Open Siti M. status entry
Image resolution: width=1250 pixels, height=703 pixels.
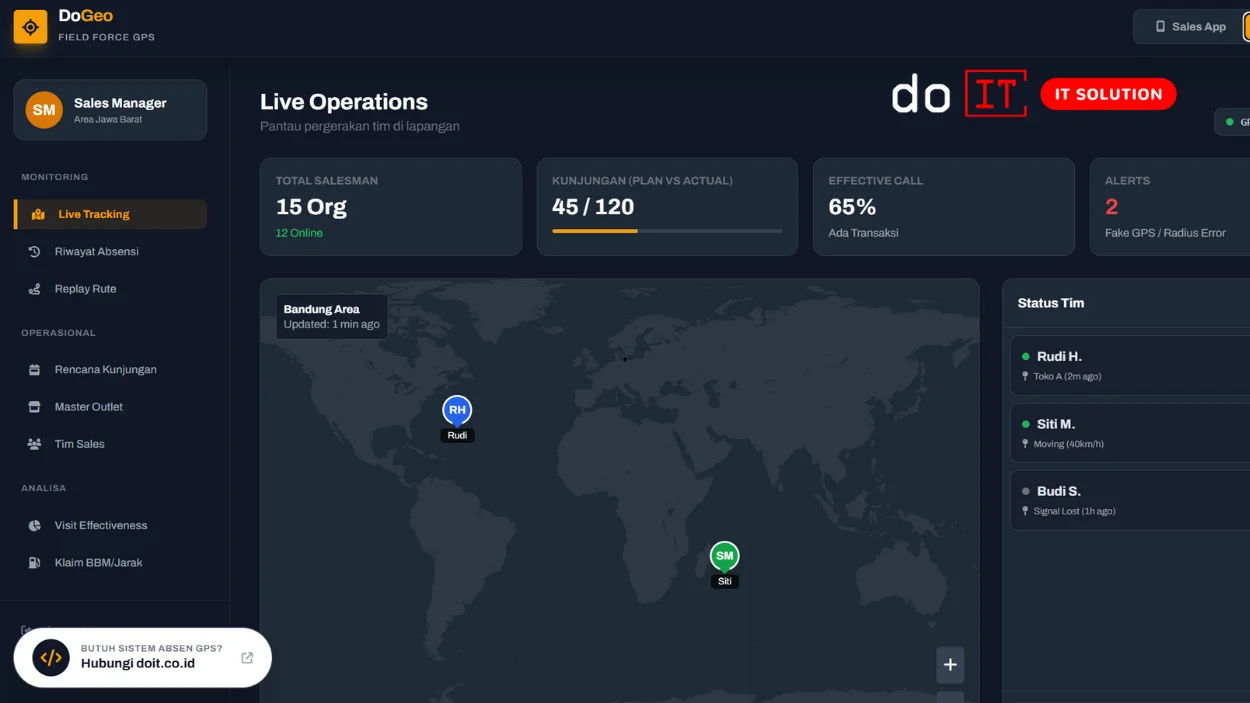[1130, 433]
